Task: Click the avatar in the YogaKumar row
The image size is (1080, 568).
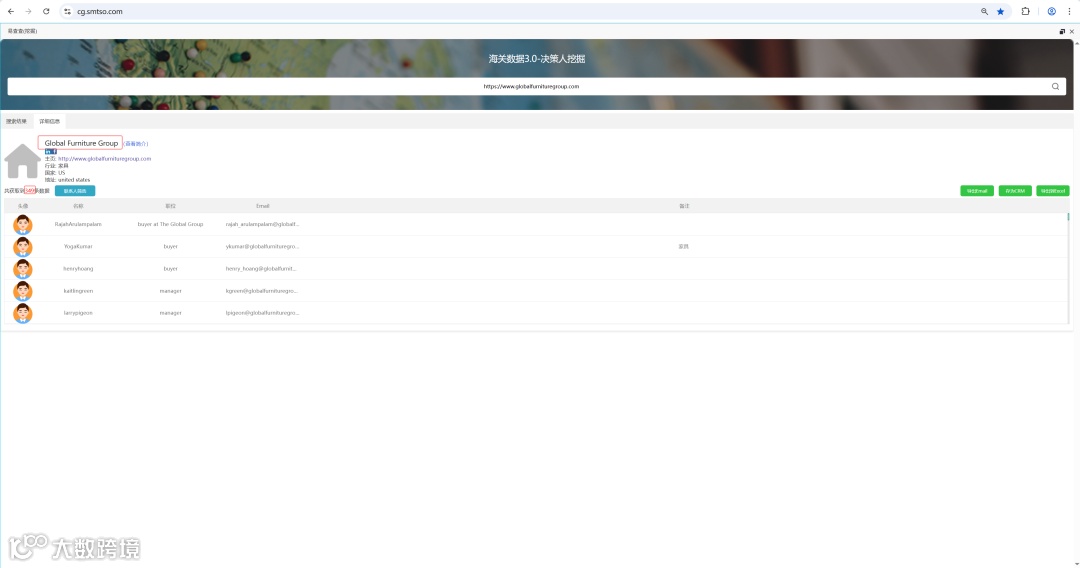Action: tap(23, 246)
